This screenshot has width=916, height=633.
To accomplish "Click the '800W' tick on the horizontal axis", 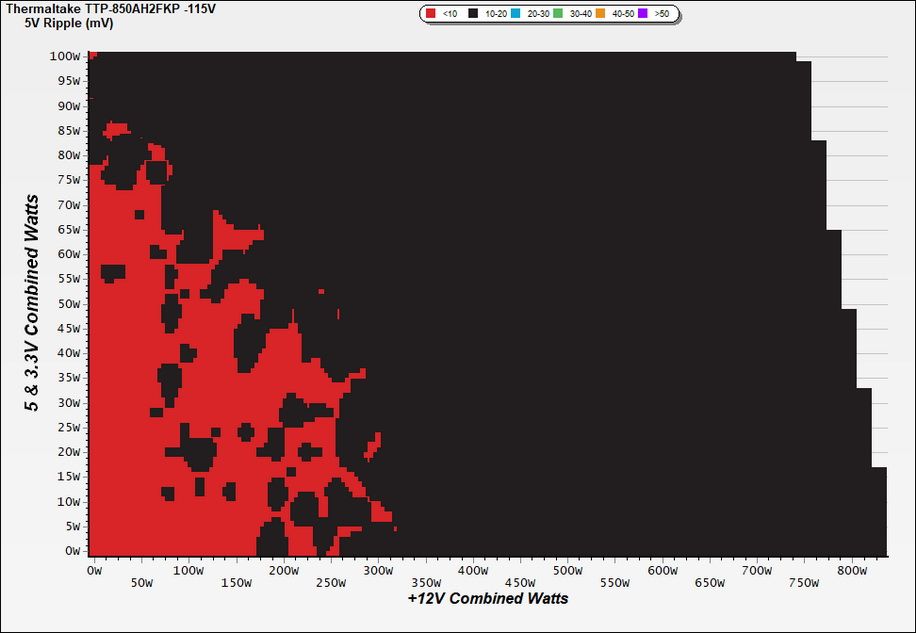I will click(852, 571).
